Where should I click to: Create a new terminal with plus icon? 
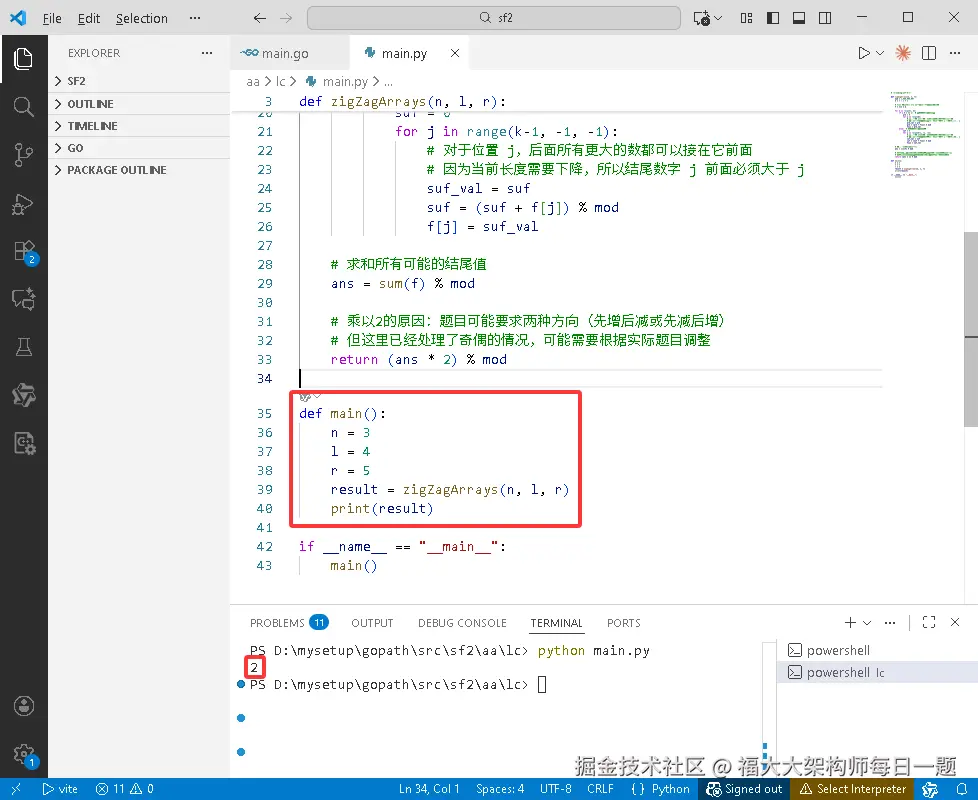[850, 622]
